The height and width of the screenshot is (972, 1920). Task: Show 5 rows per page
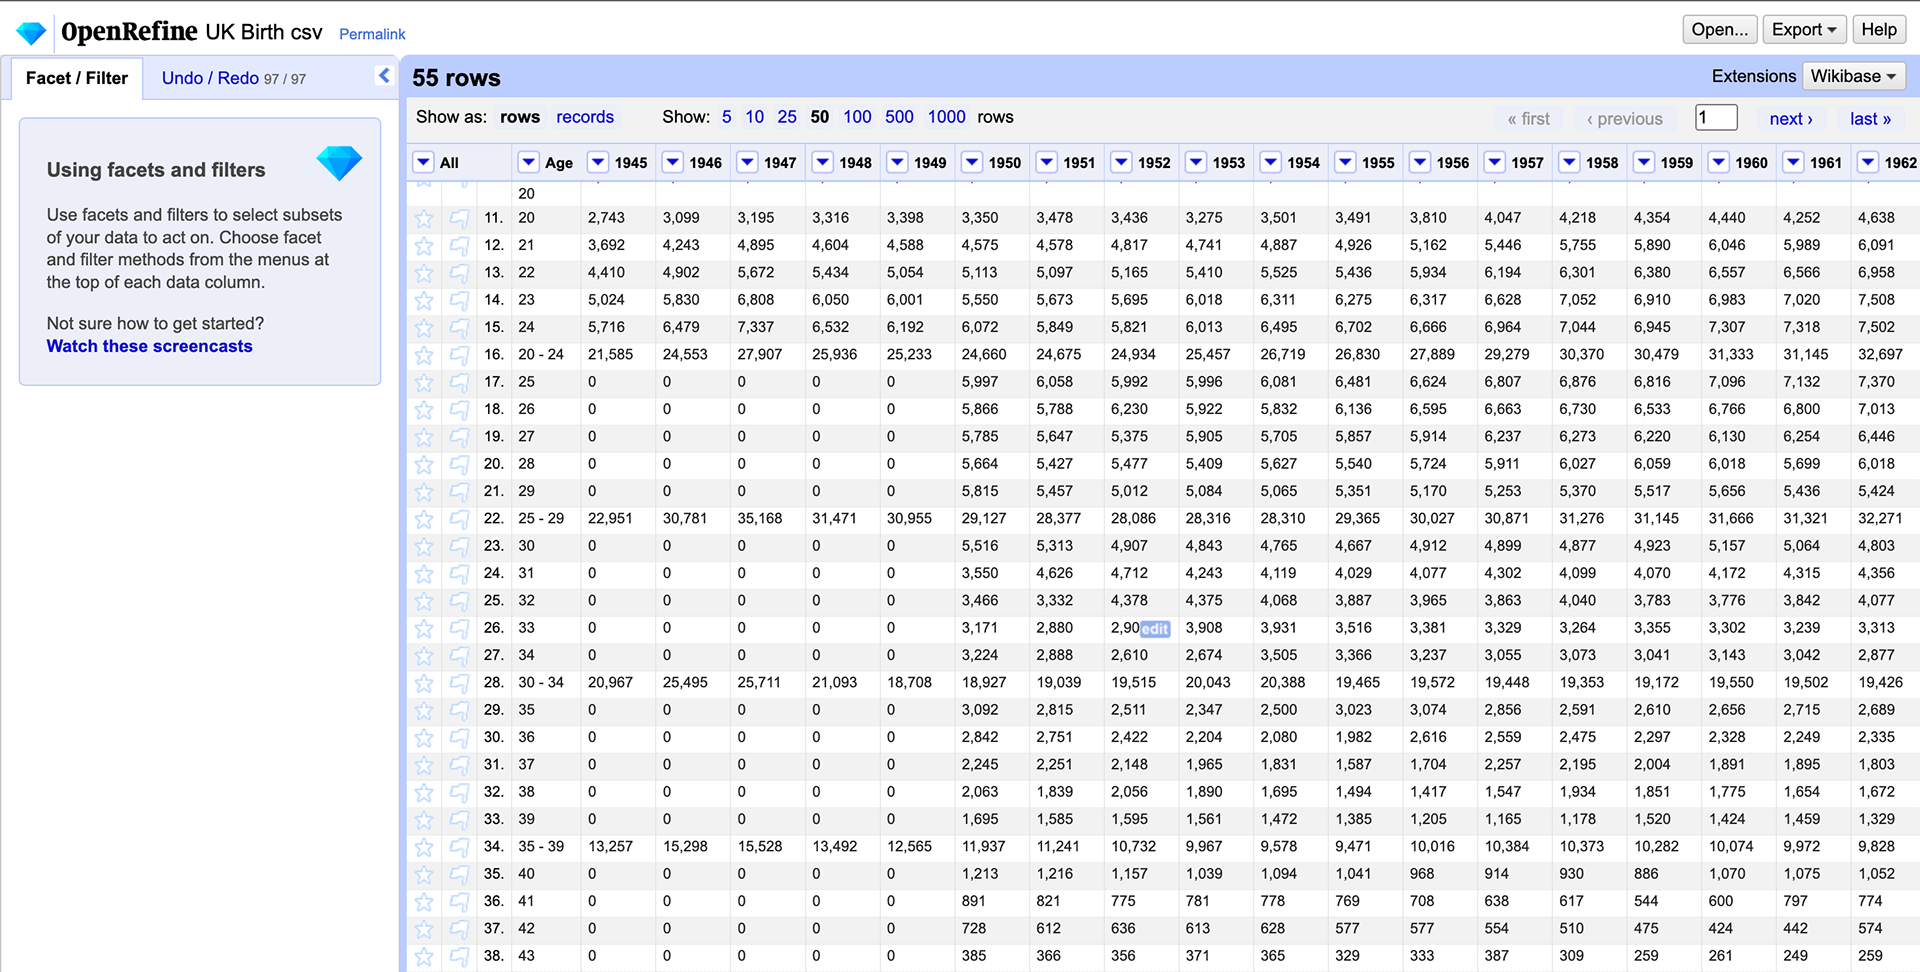pyautogui.click(x=726, y=117)
